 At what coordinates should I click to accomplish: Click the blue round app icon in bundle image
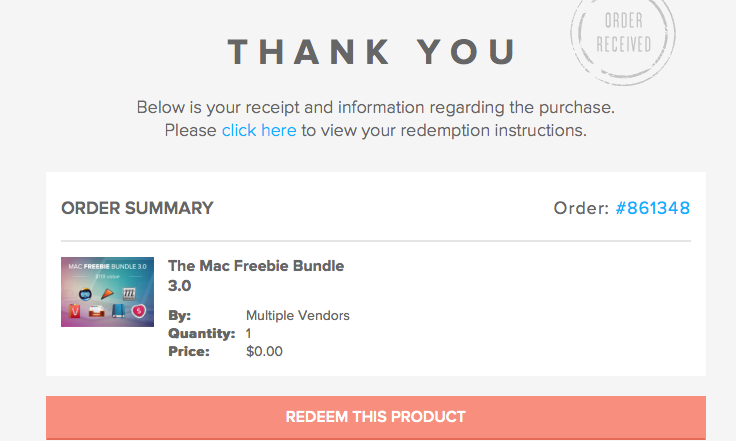point(86,294)
